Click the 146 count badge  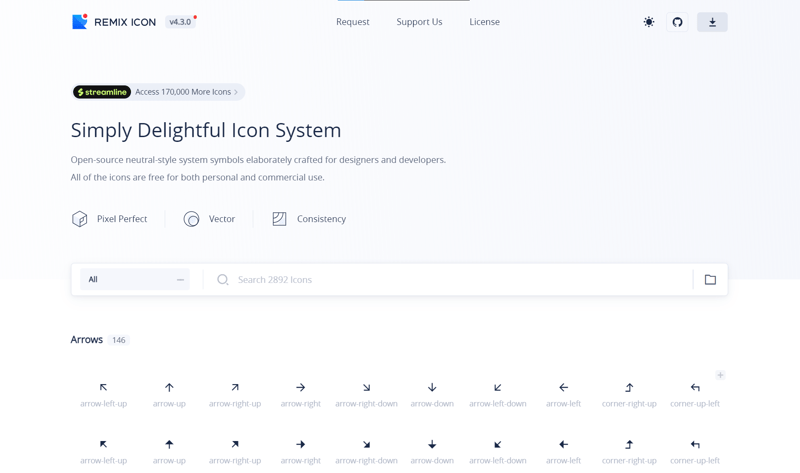point(119,340)
